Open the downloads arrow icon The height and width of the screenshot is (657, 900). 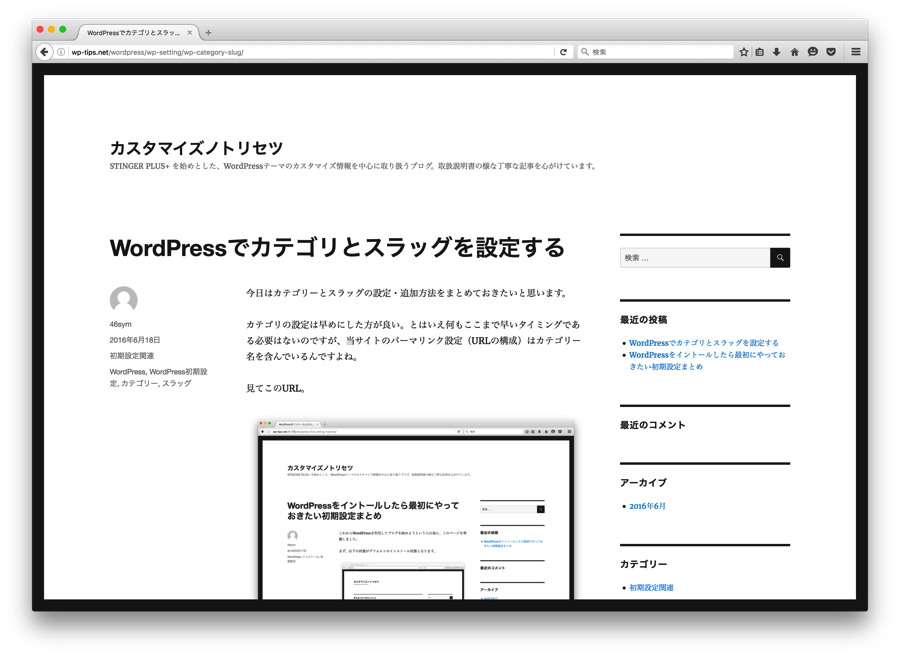pyautogui.click(x=777, y=52)
